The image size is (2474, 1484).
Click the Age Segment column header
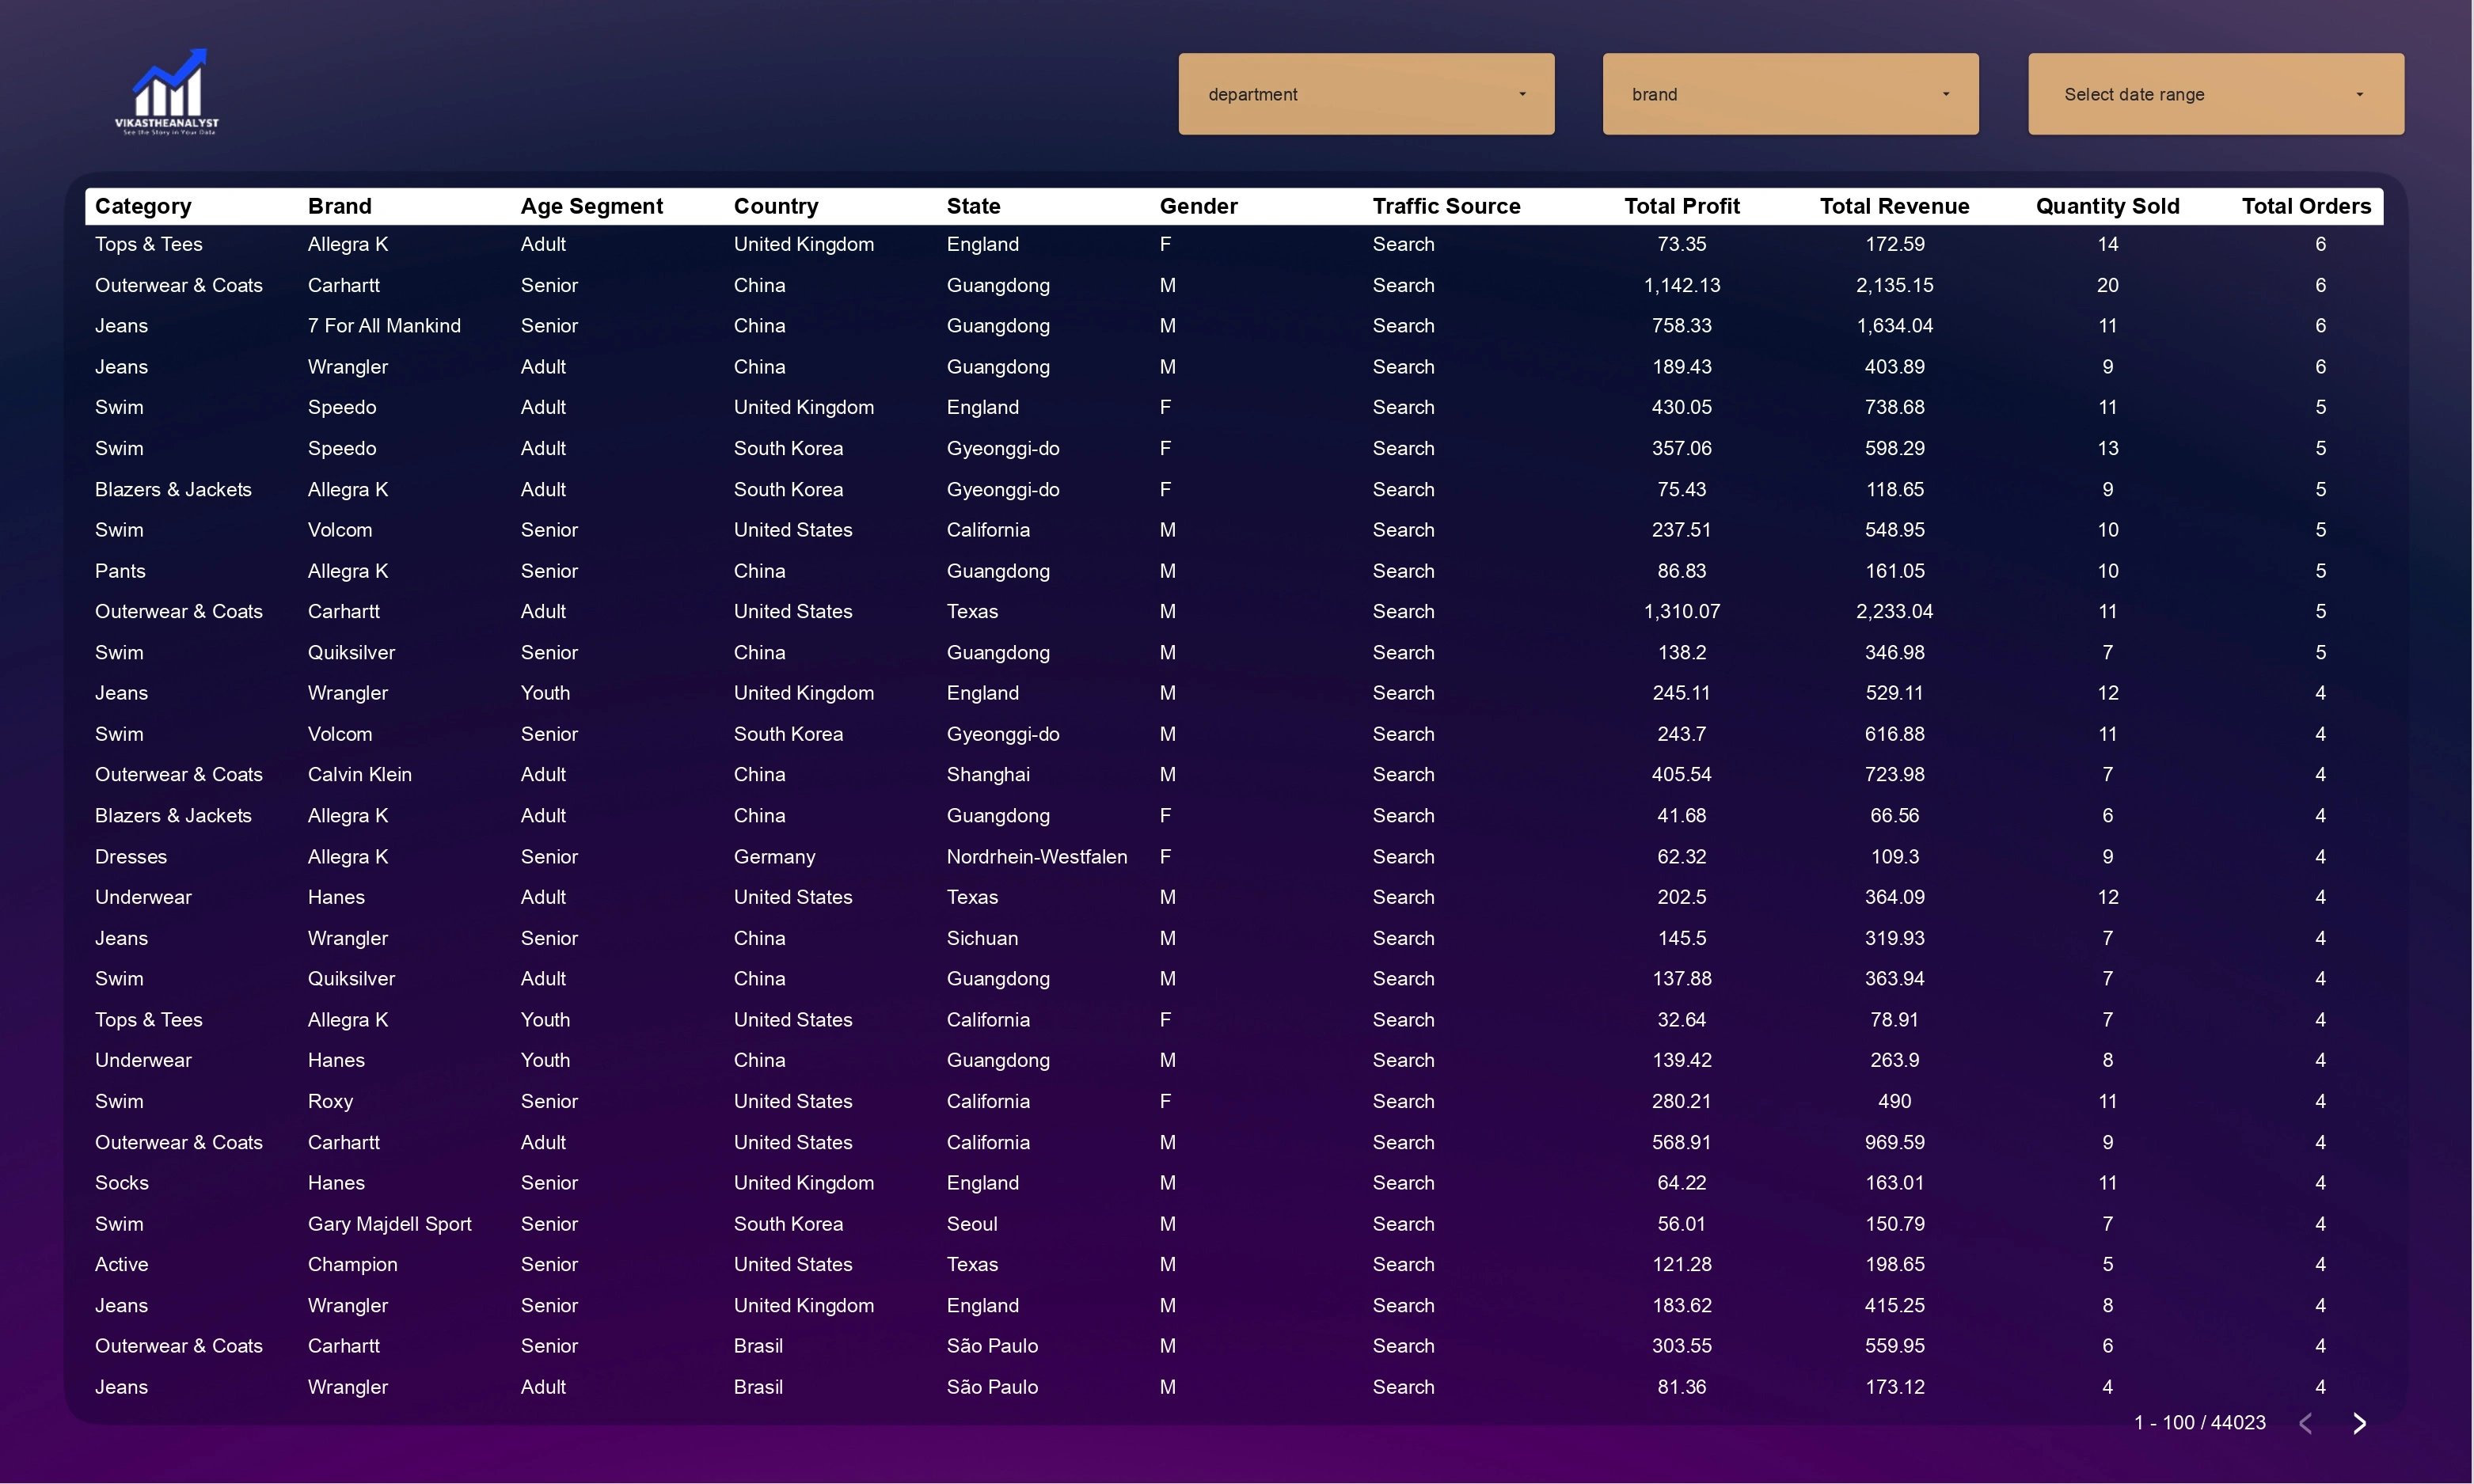(x=591, y=206)
